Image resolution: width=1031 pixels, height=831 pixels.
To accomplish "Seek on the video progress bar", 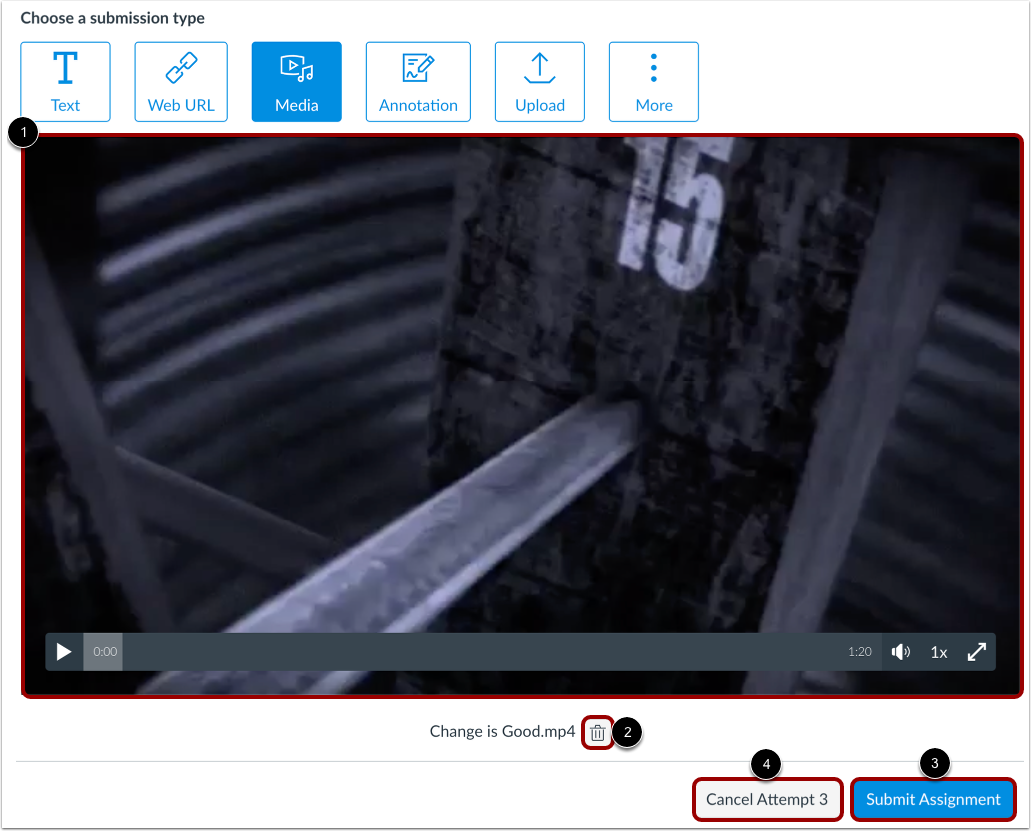I will (x=481, y=652).
